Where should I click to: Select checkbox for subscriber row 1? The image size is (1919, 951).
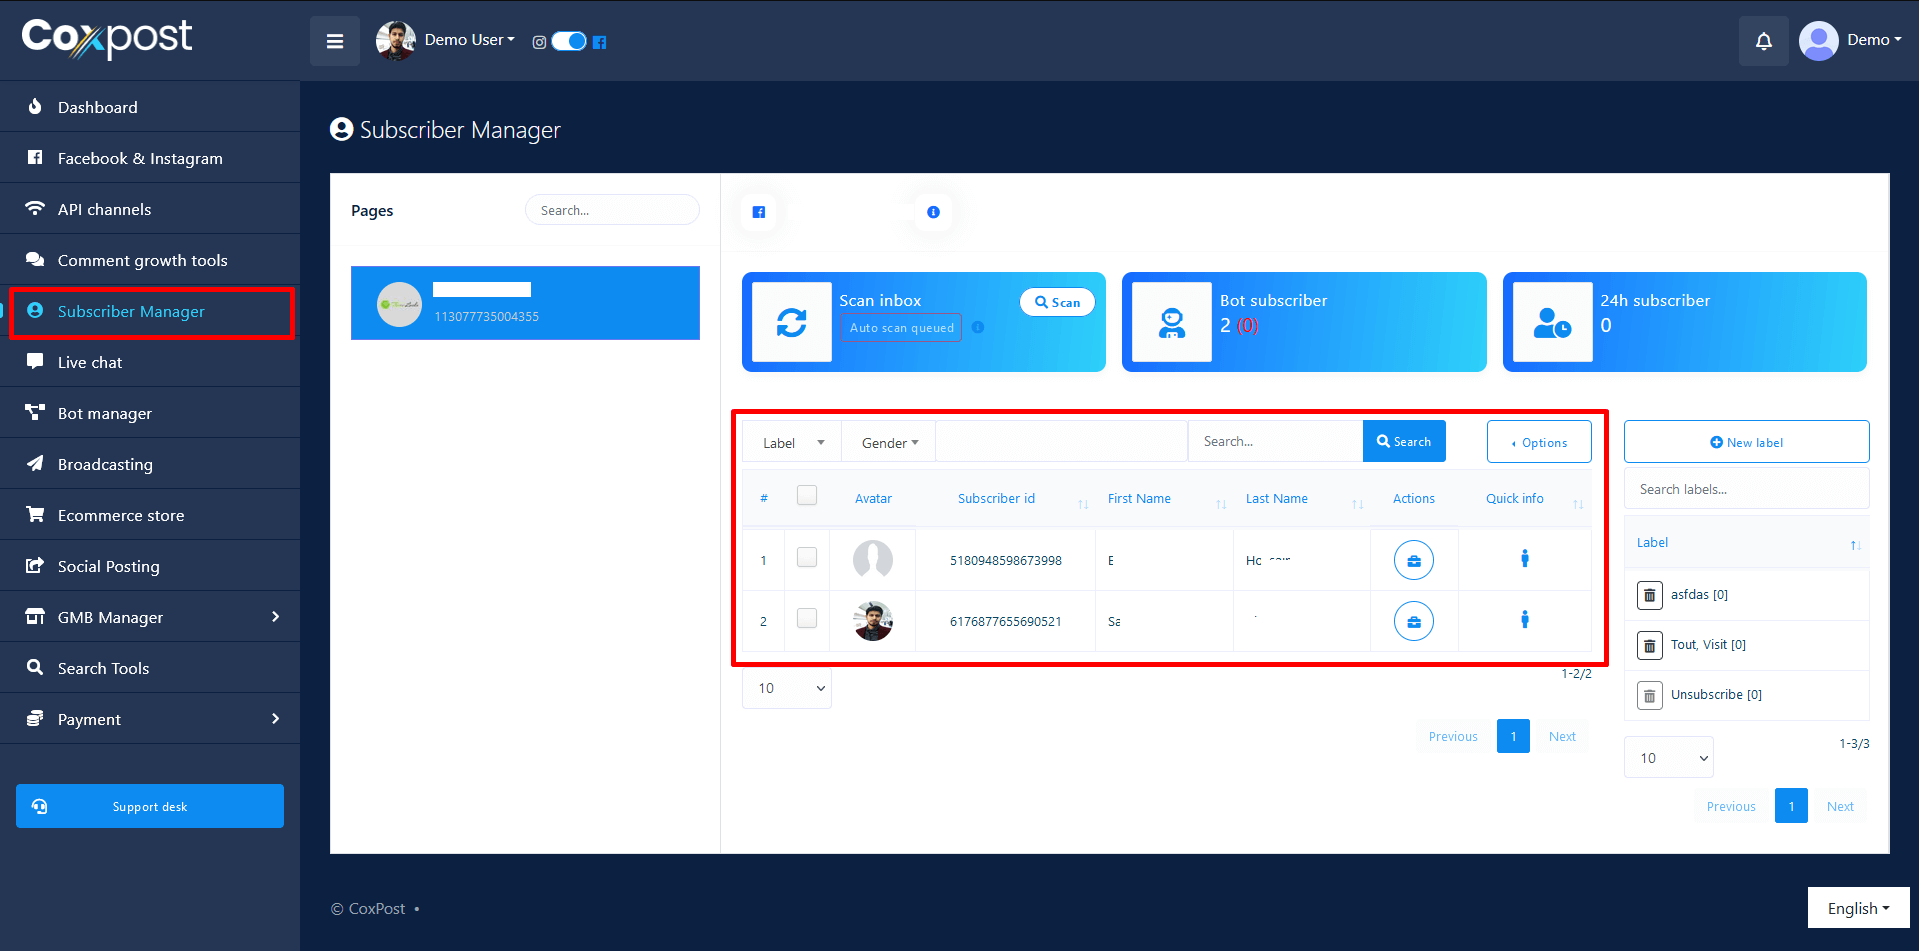(807, 558)
